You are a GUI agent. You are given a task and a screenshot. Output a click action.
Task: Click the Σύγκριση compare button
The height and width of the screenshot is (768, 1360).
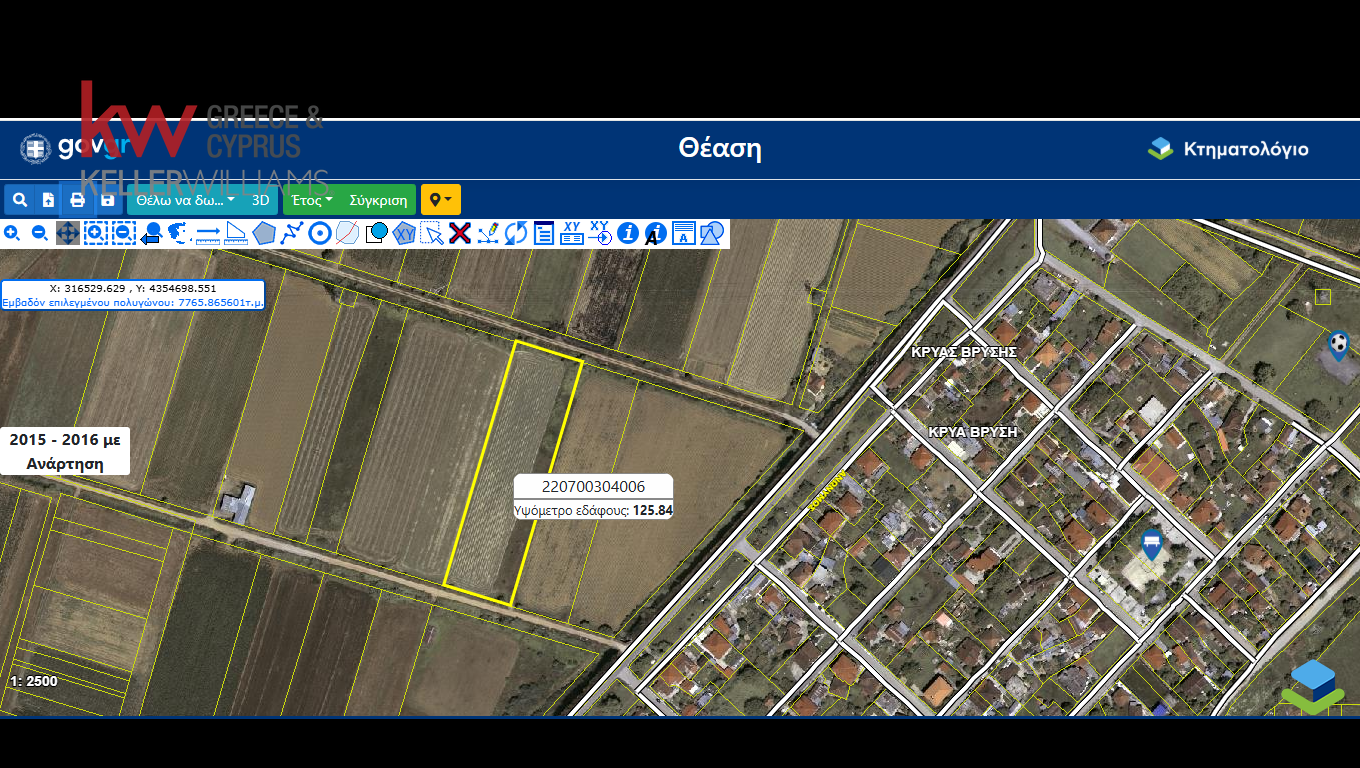(x=379, y=200)
